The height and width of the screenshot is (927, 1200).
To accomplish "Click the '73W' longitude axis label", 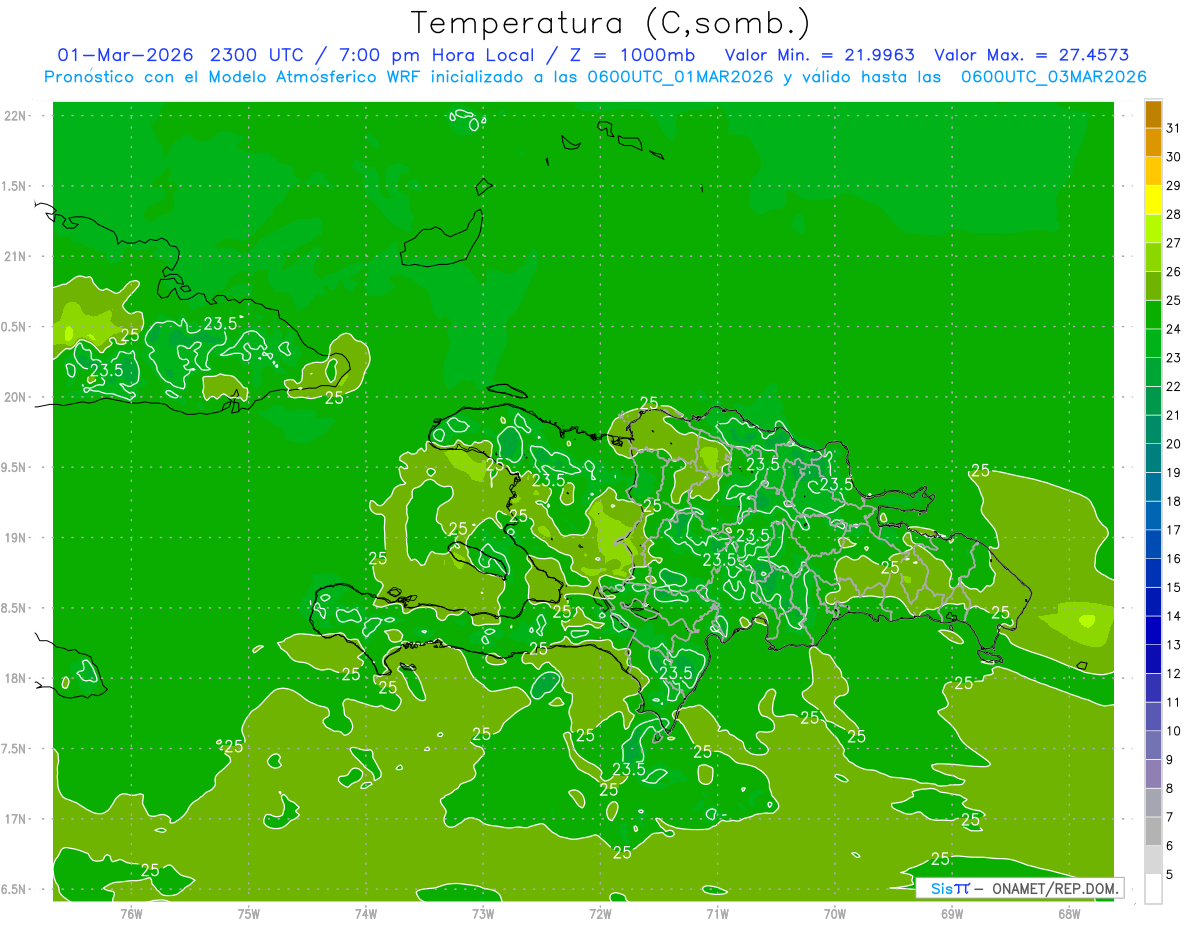I will click(483, 914).
